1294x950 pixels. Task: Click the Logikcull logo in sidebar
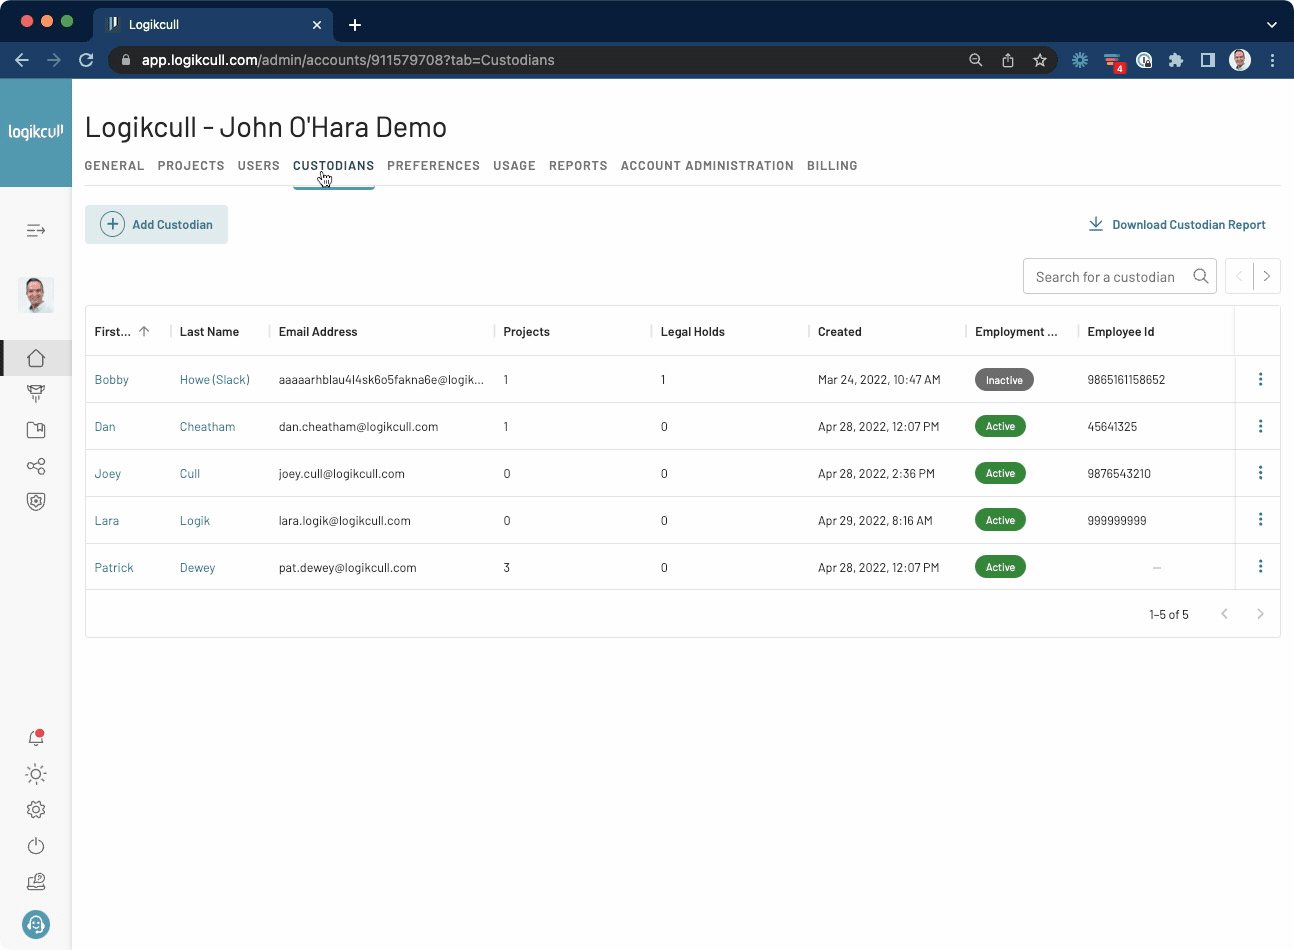[36, 132]
